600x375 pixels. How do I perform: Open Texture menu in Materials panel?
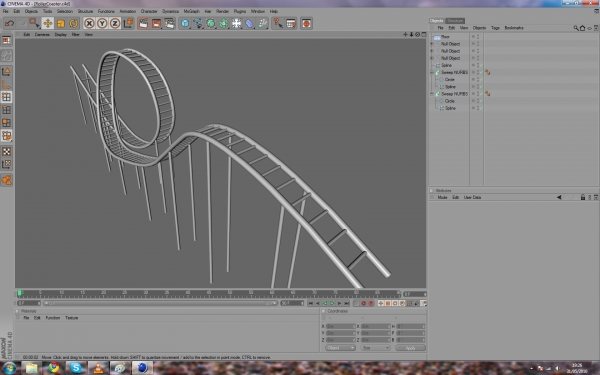(x=72, y=318)
